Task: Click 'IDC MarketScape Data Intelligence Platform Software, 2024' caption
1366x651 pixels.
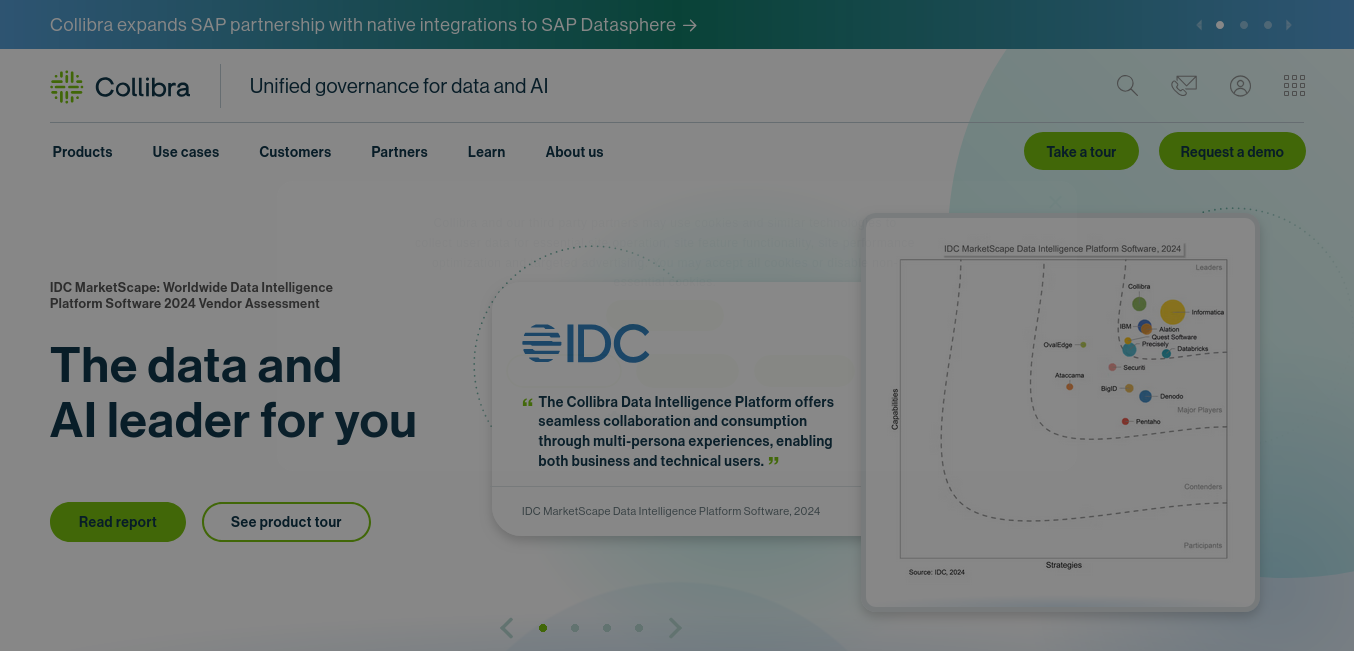Action: pos(671,511)
